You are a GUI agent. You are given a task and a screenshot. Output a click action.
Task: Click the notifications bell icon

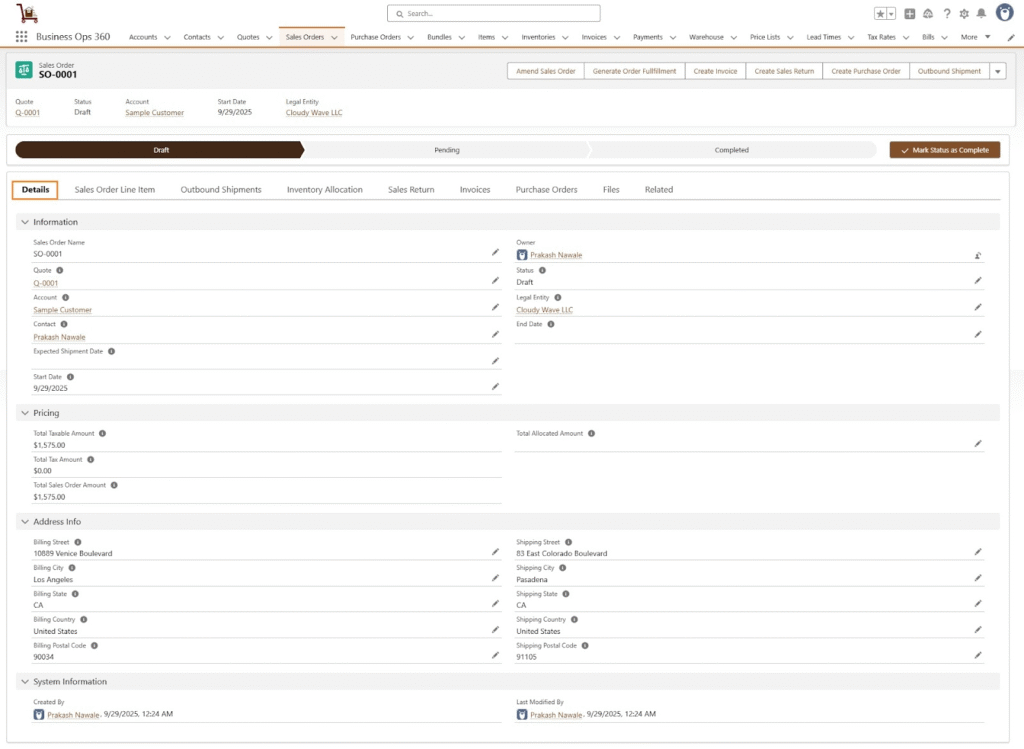click(x=981, y=14)
